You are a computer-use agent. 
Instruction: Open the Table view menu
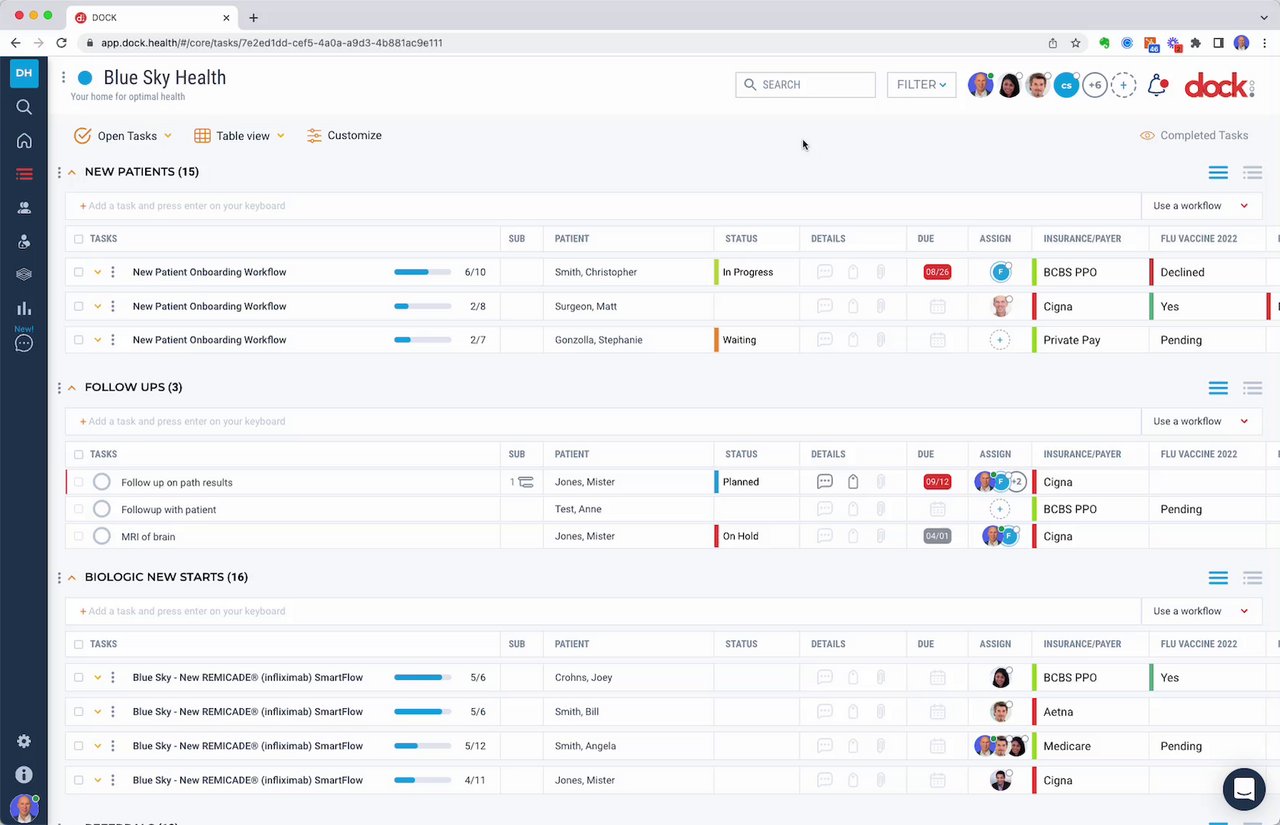pos(239,135)
